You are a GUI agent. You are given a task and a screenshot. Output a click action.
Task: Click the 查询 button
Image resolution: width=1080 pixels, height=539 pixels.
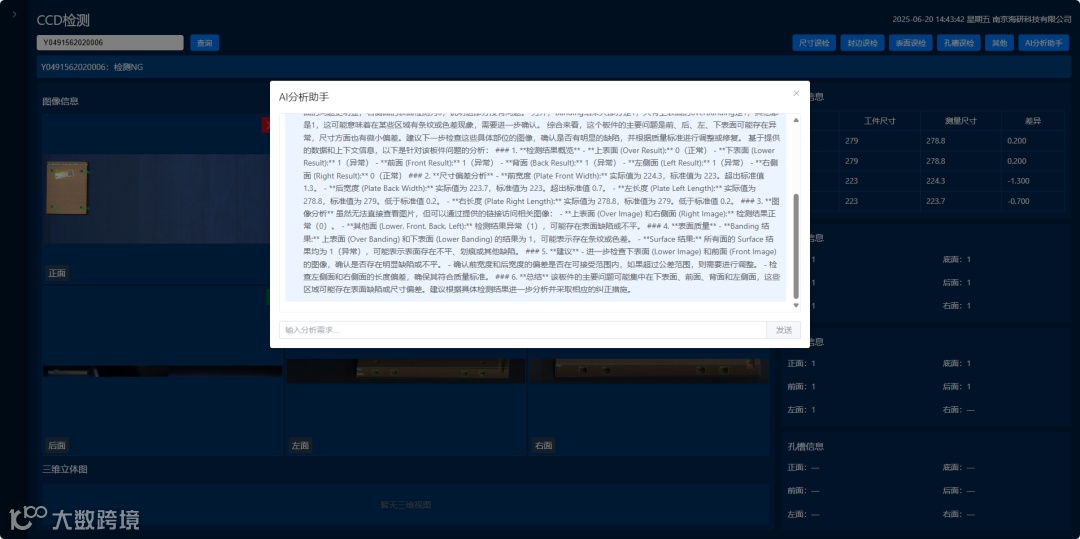(x=205, y=43)
